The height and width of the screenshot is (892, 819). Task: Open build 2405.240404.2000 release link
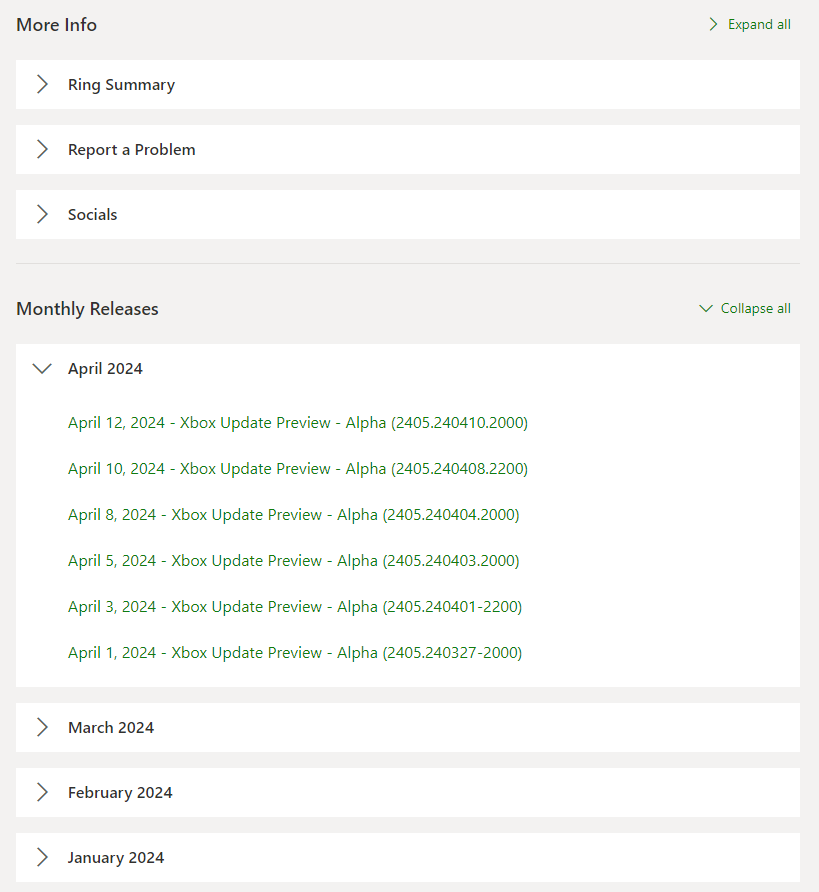pos(293,515)
